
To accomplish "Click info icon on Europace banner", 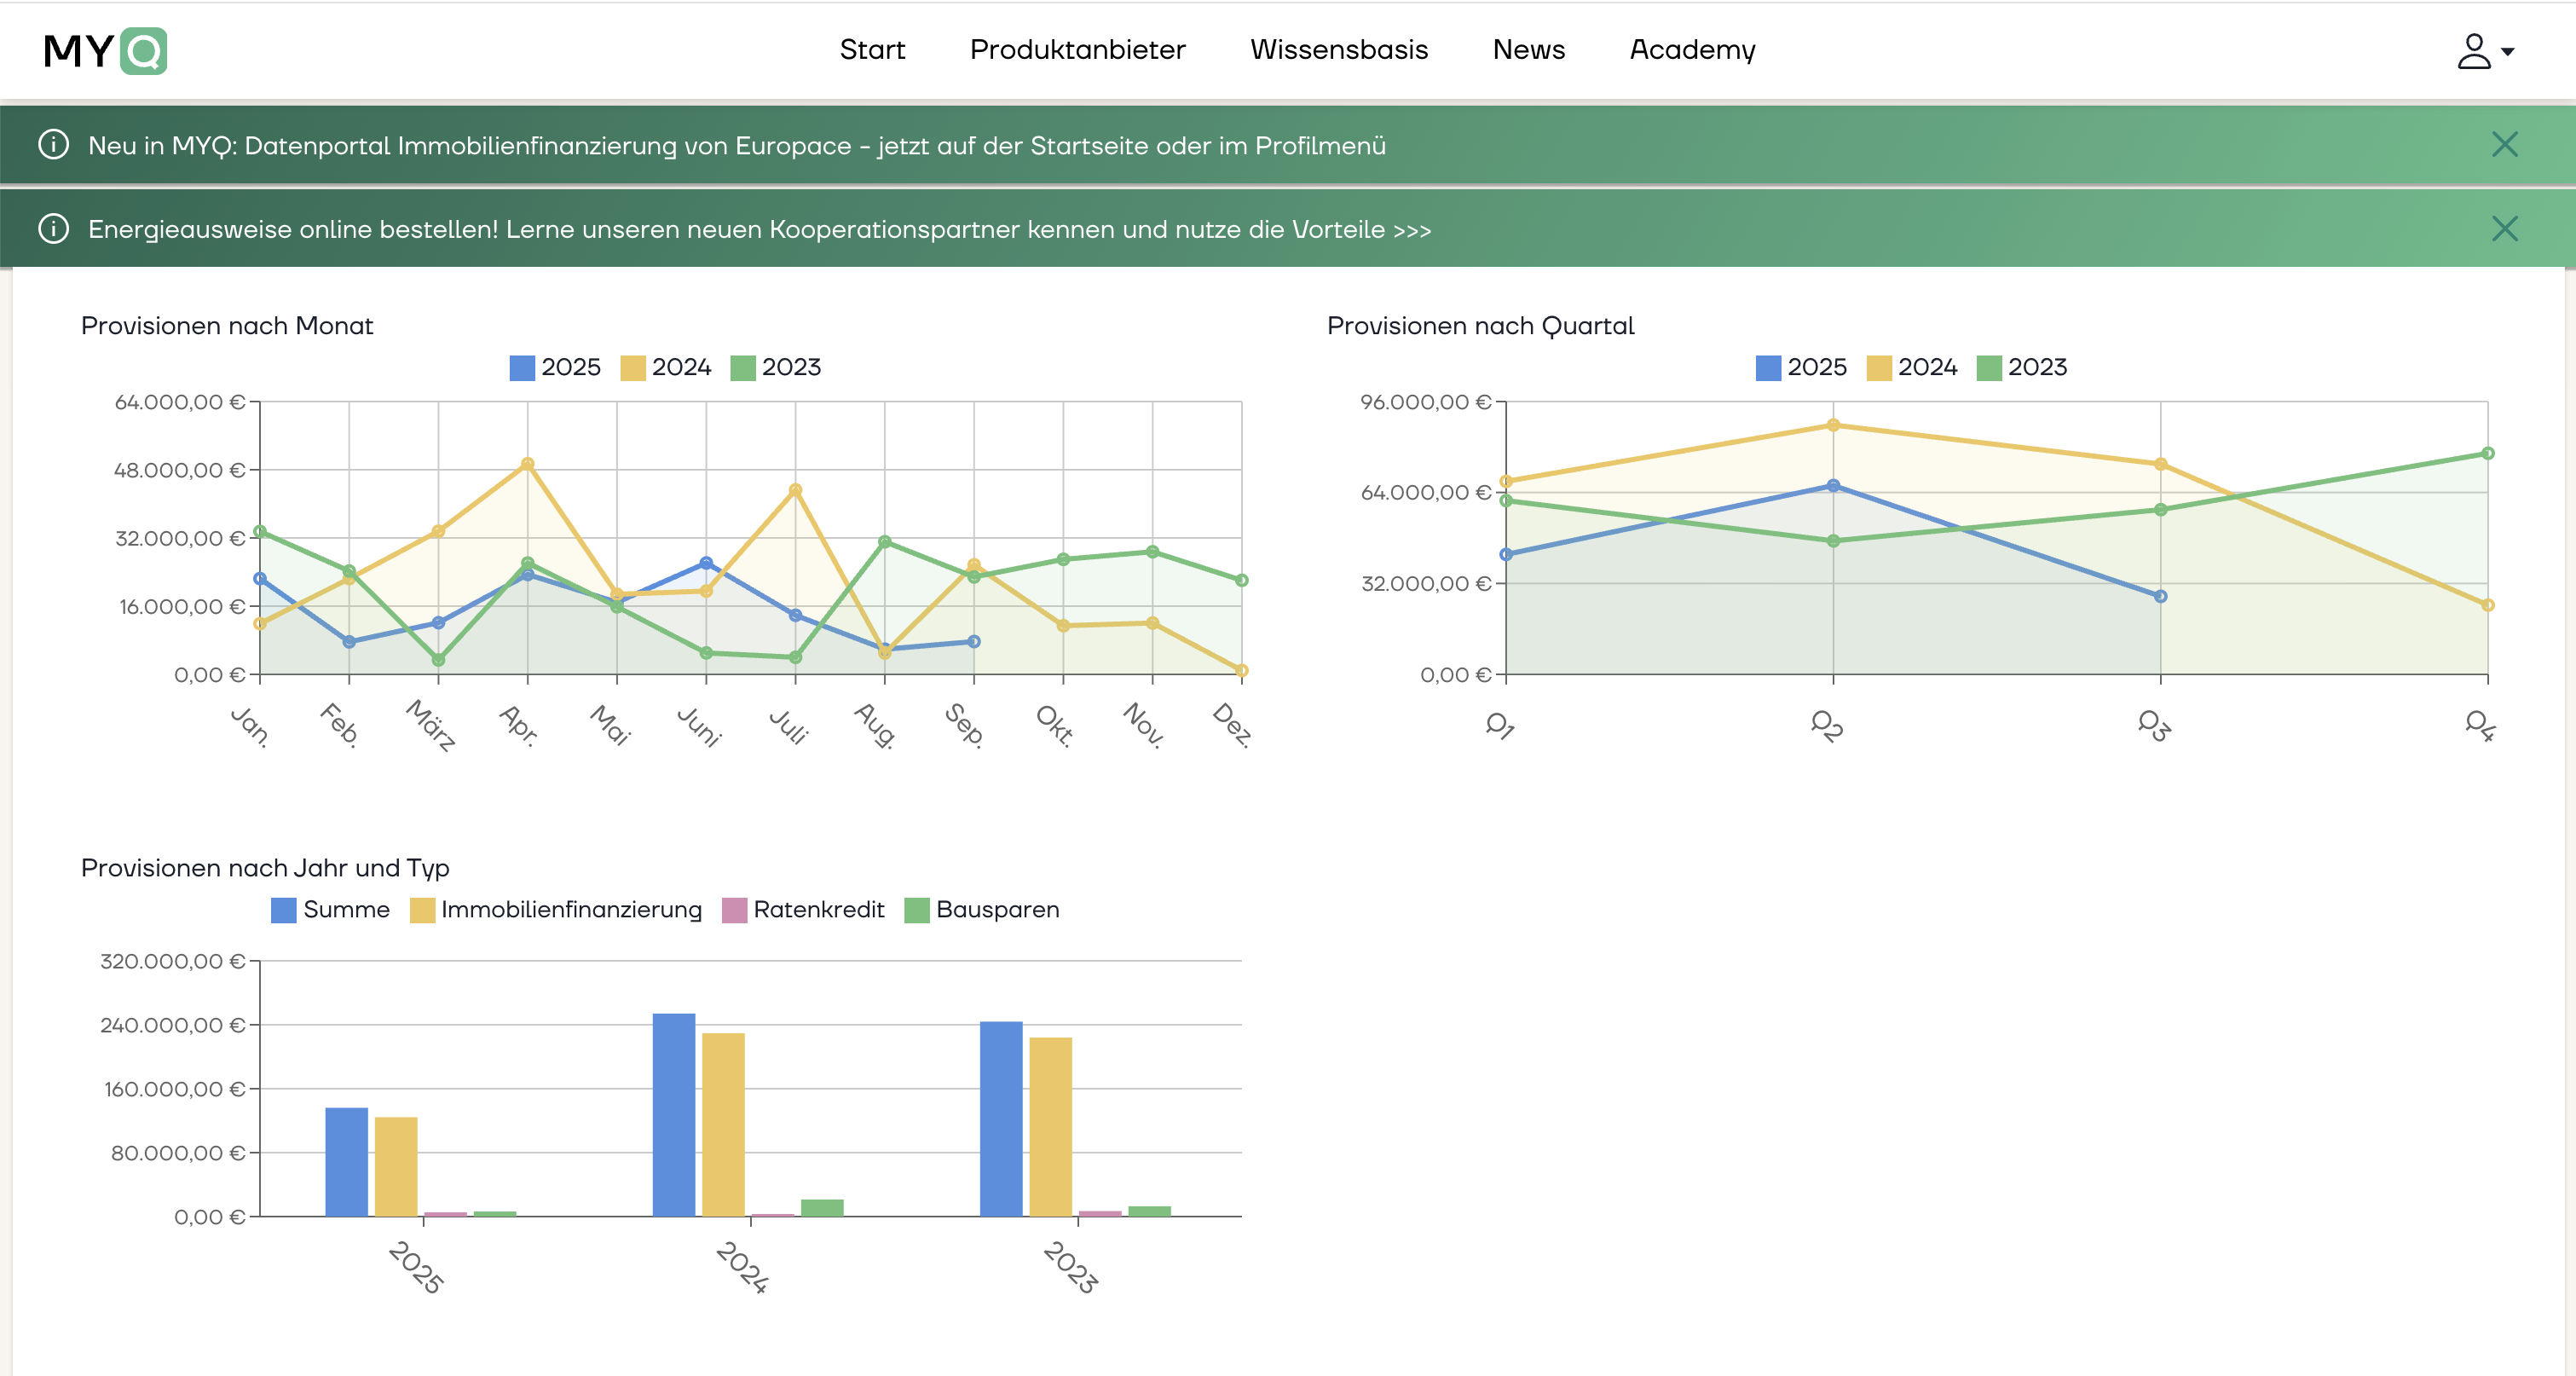I will [x=53, y=145].
